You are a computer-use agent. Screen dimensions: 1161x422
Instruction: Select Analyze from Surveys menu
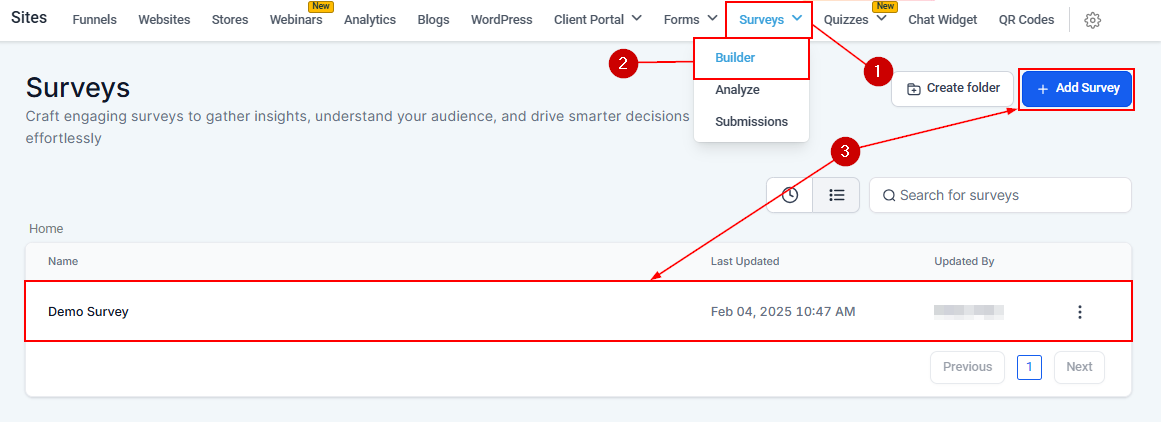pyautogui.click(x=737, y=90)
